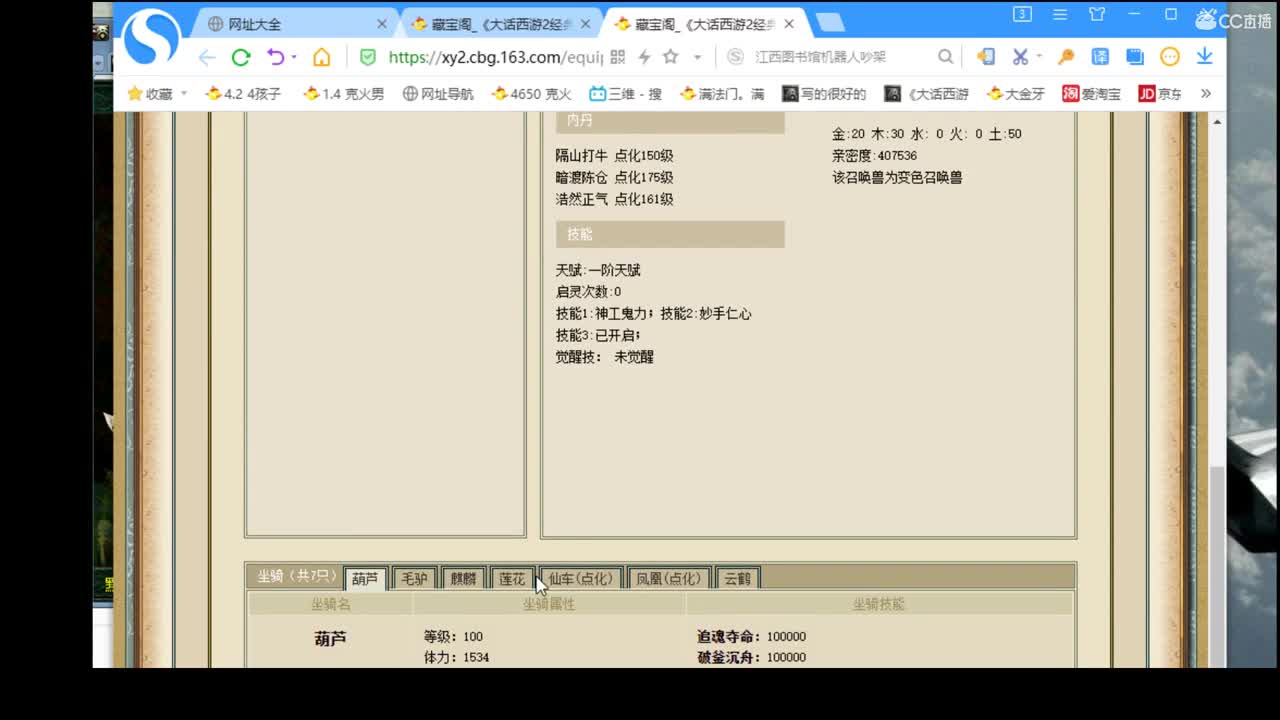
Task: Click the tab count box showing 3
Action: pos(1022,14)
